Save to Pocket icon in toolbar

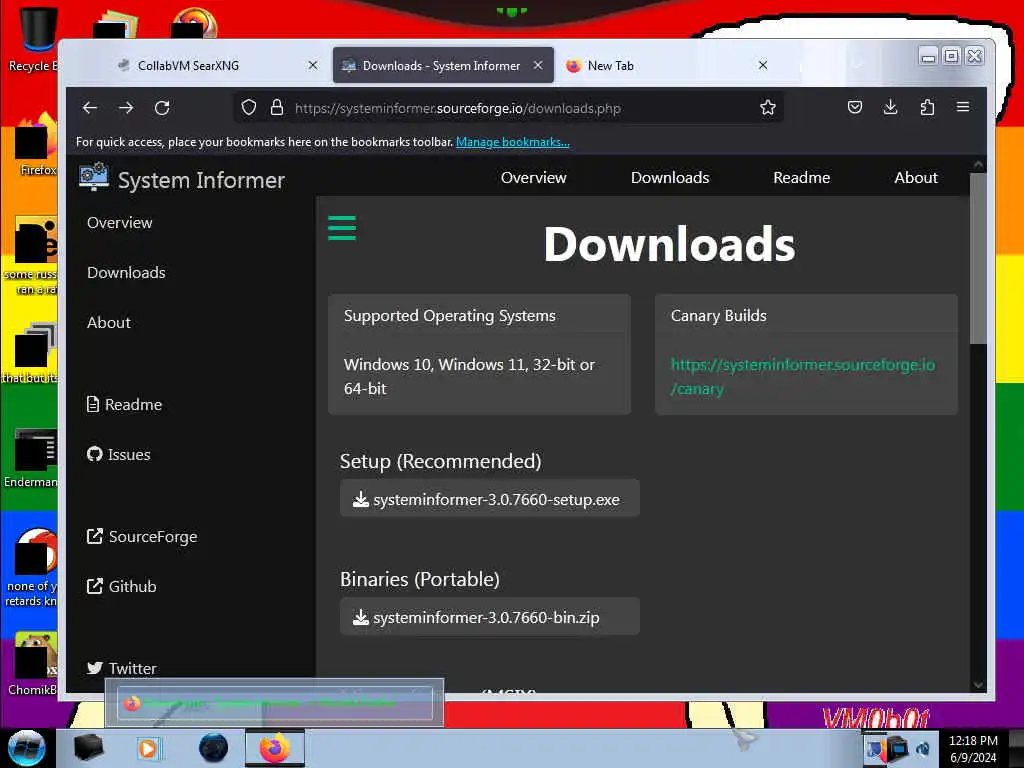855,107
